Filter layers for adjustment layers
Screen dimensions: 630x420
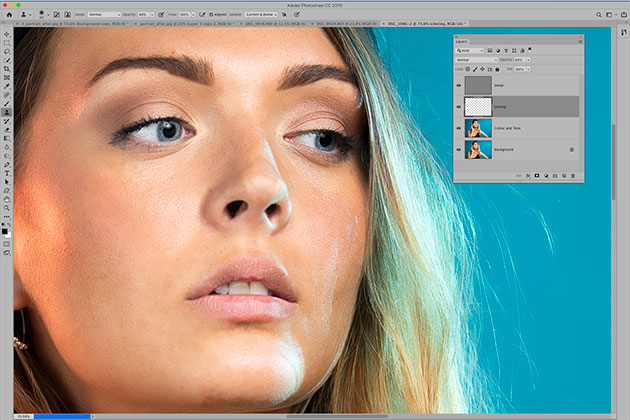click(498, 51)
